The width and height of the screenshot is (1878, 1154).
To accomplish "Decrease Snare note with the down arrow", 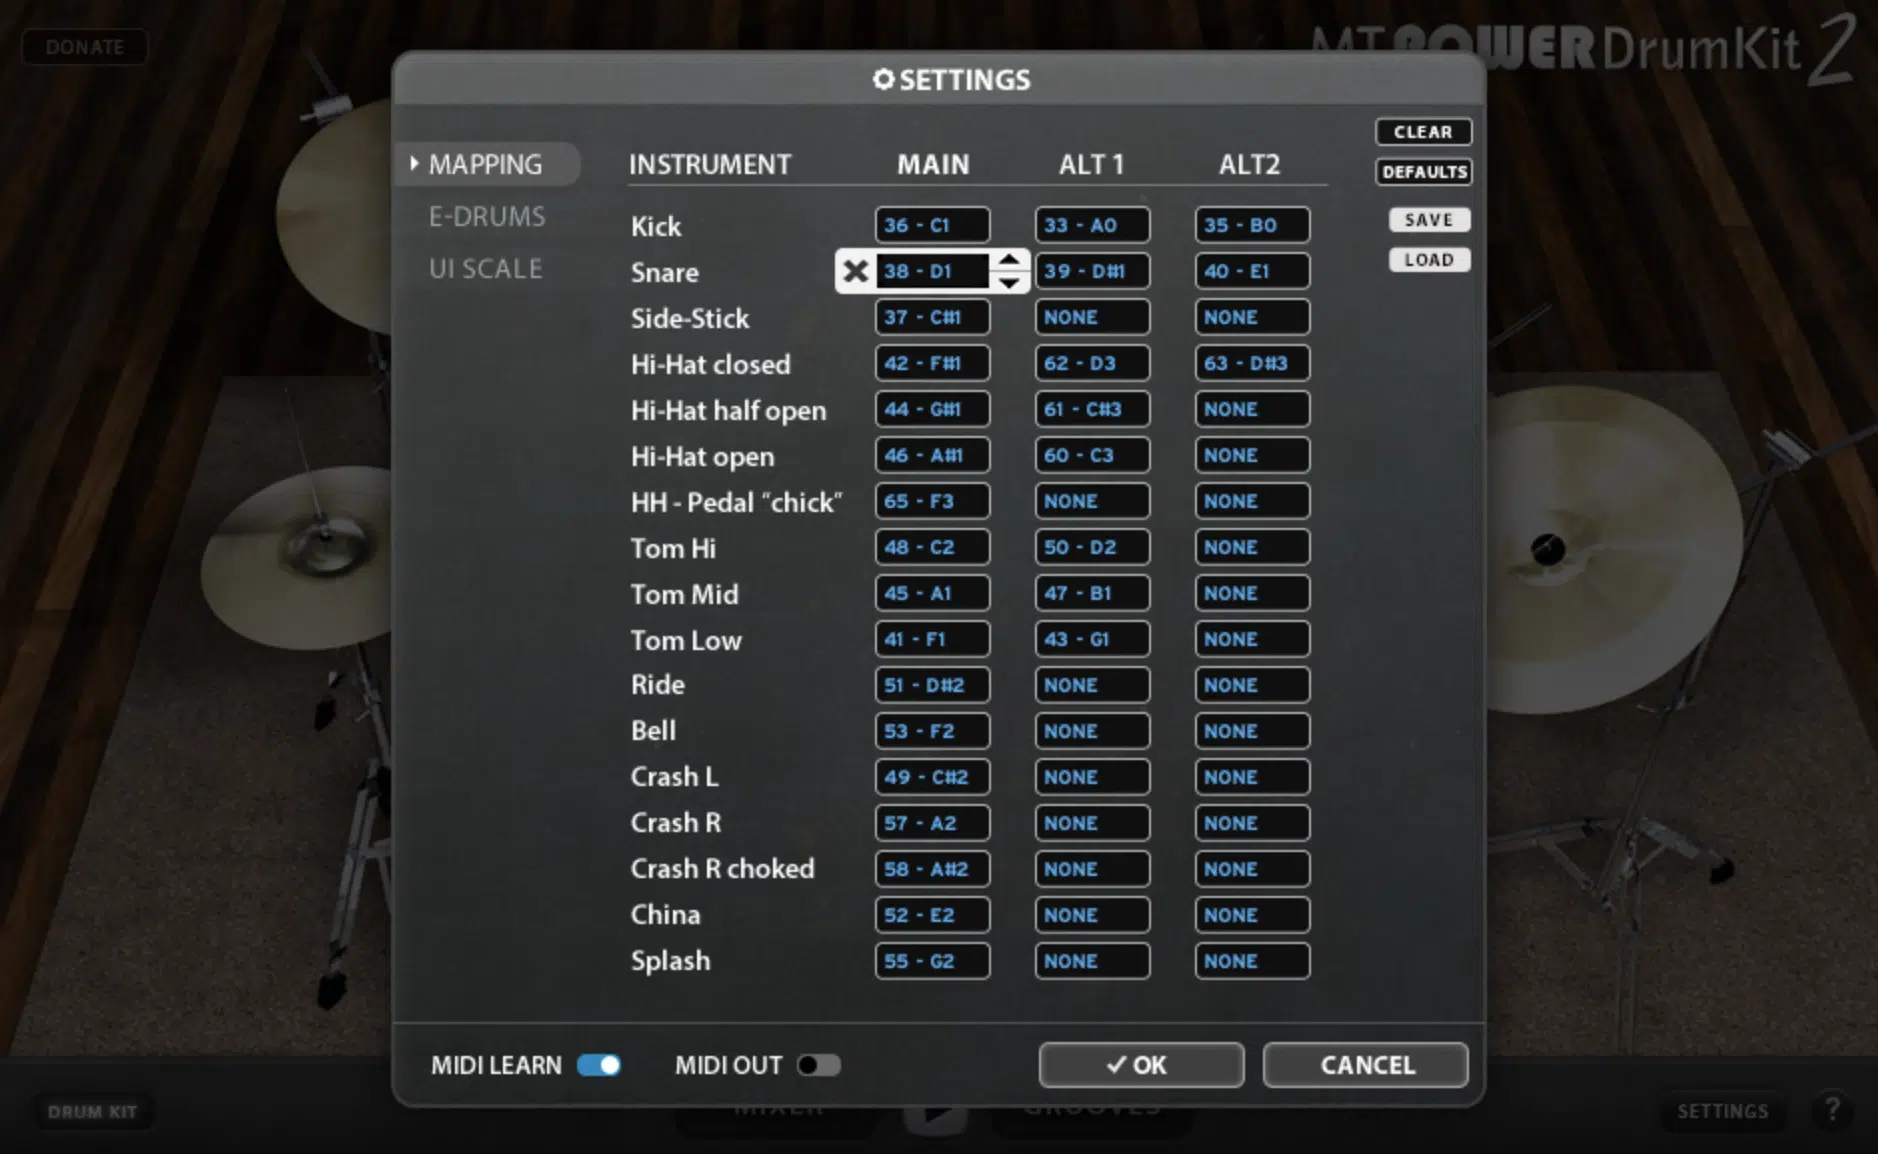I will tap(1010, 283).
